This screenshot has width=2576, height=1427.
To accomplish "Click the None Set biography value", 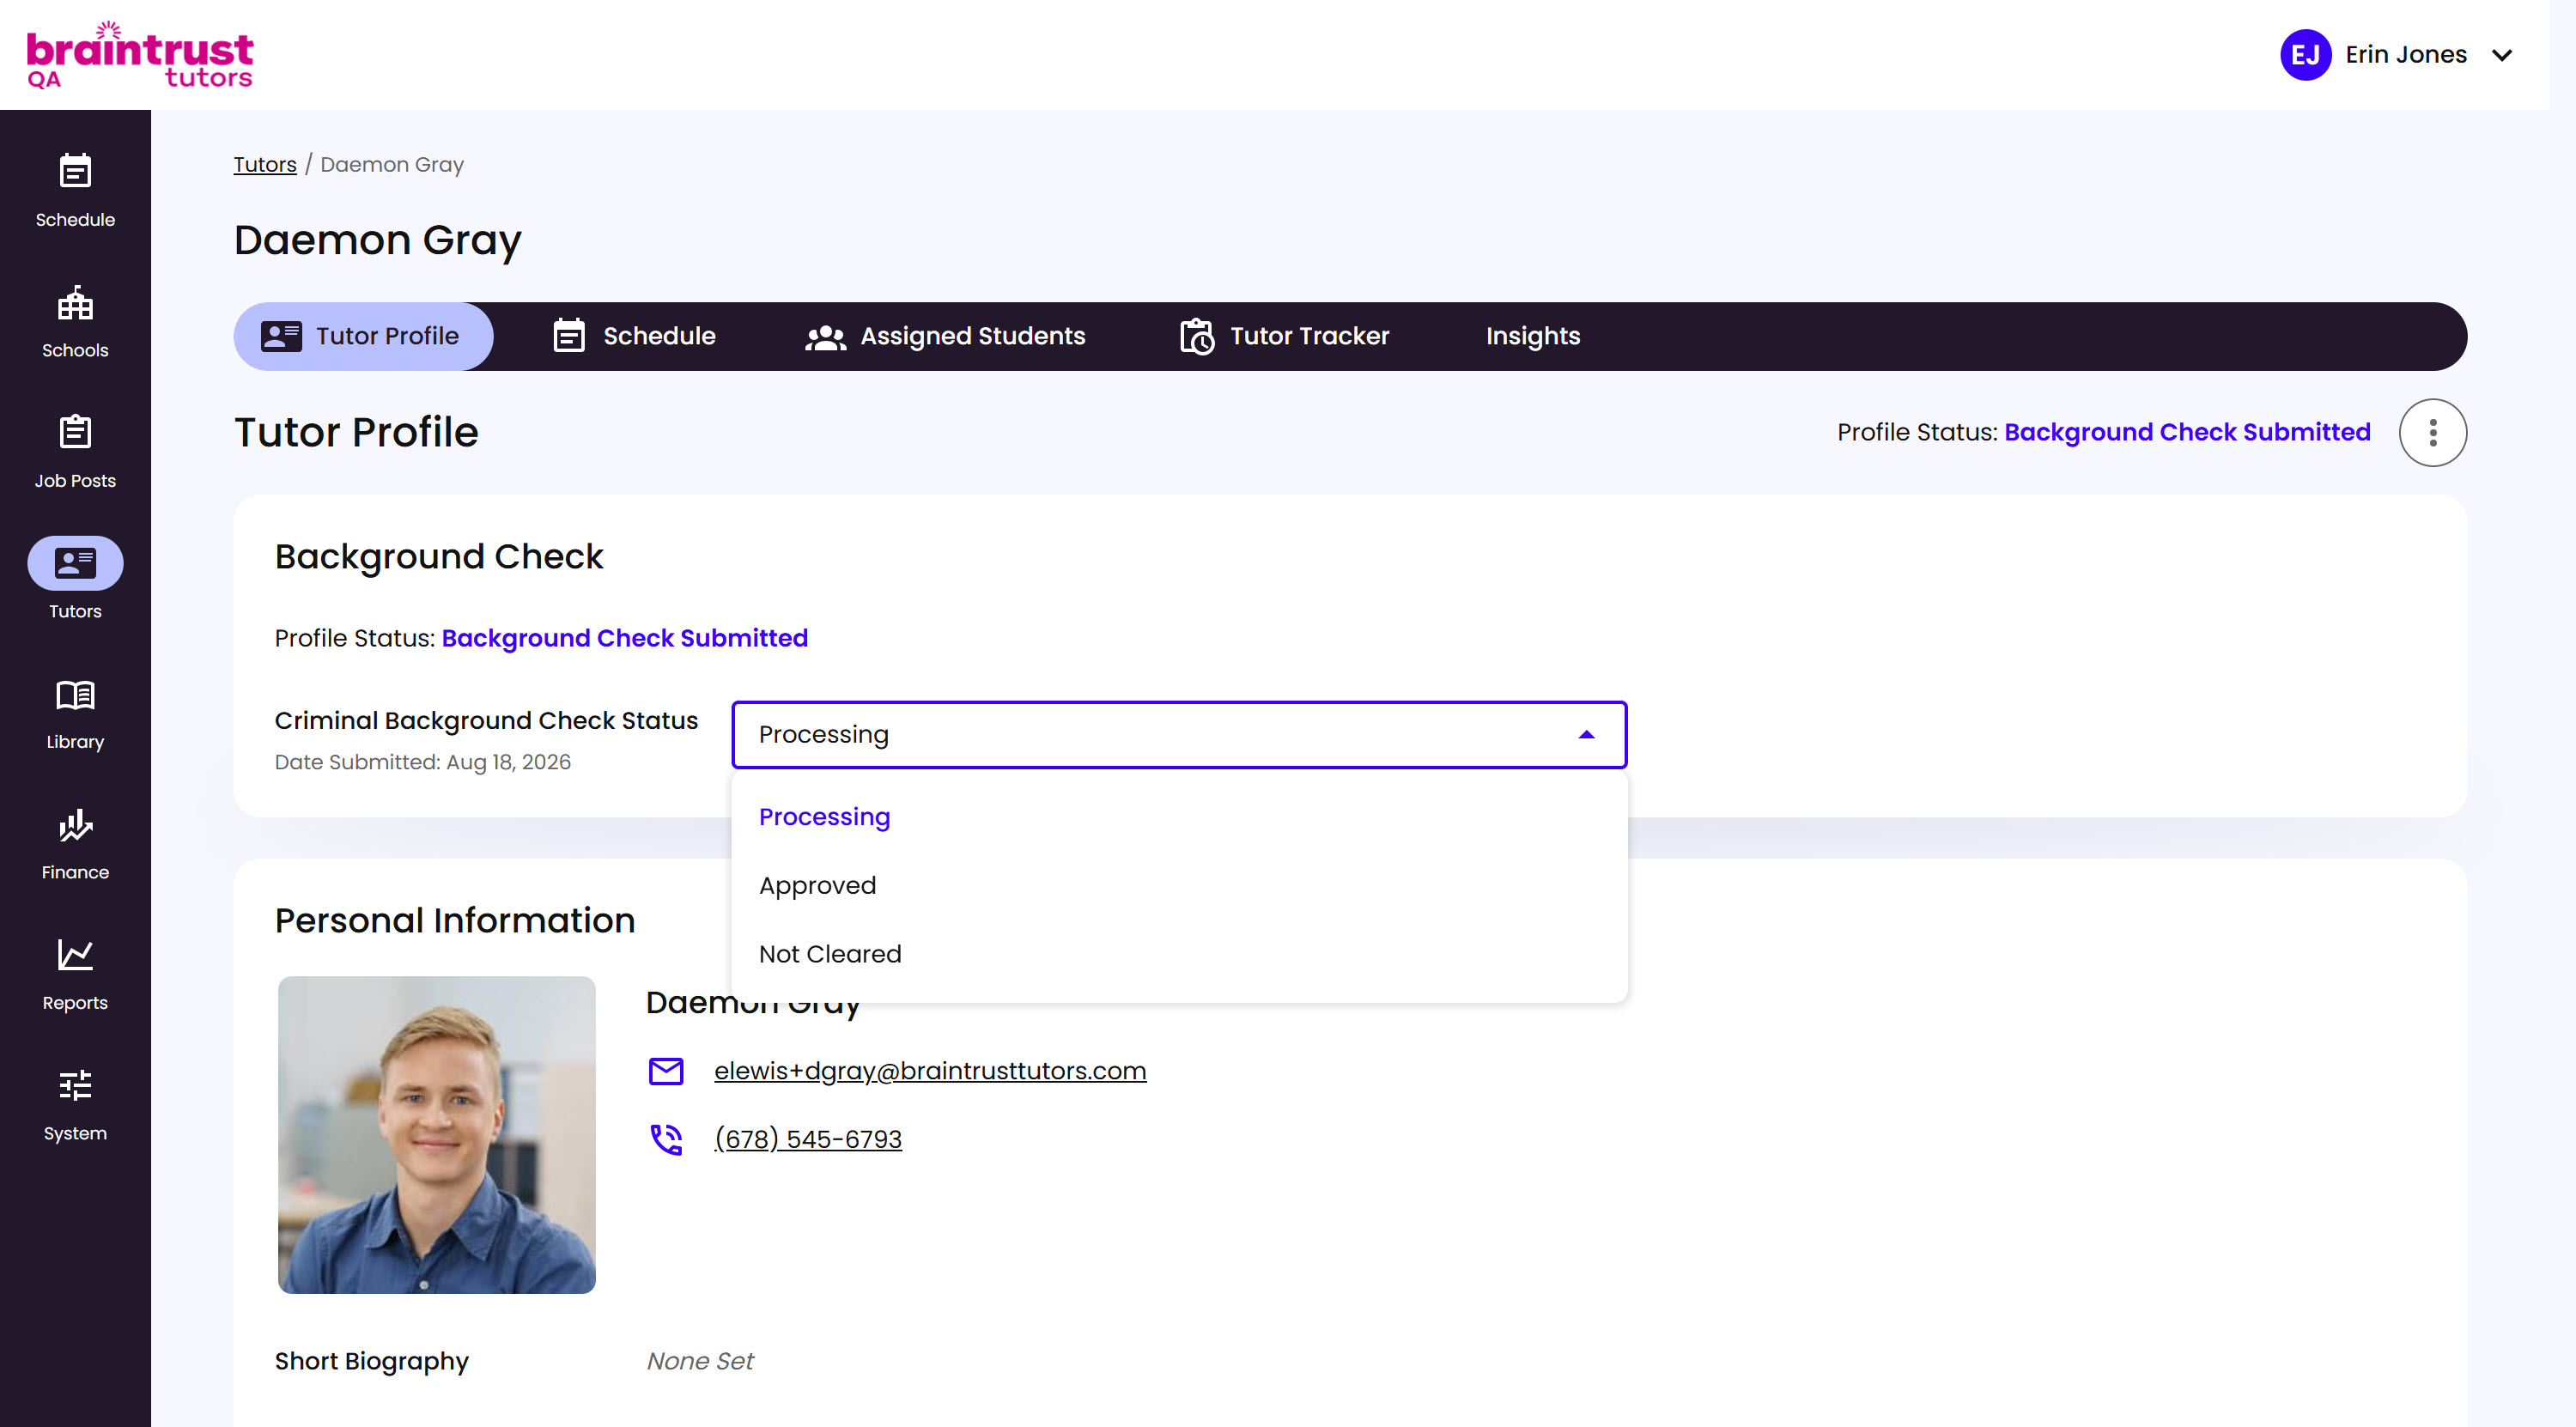I will point(700,1362).
